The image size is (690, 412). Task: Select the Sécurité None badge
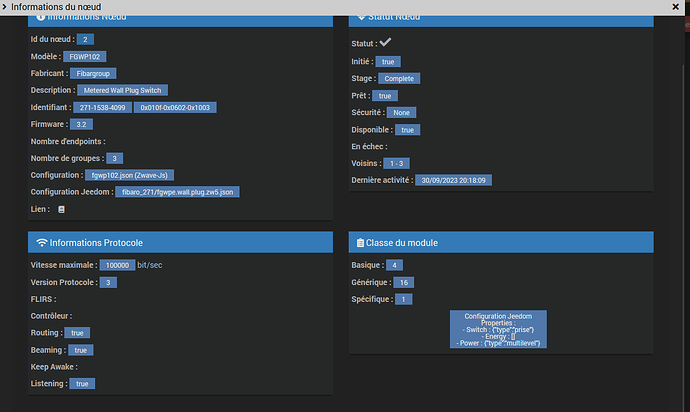click(401, 113)
